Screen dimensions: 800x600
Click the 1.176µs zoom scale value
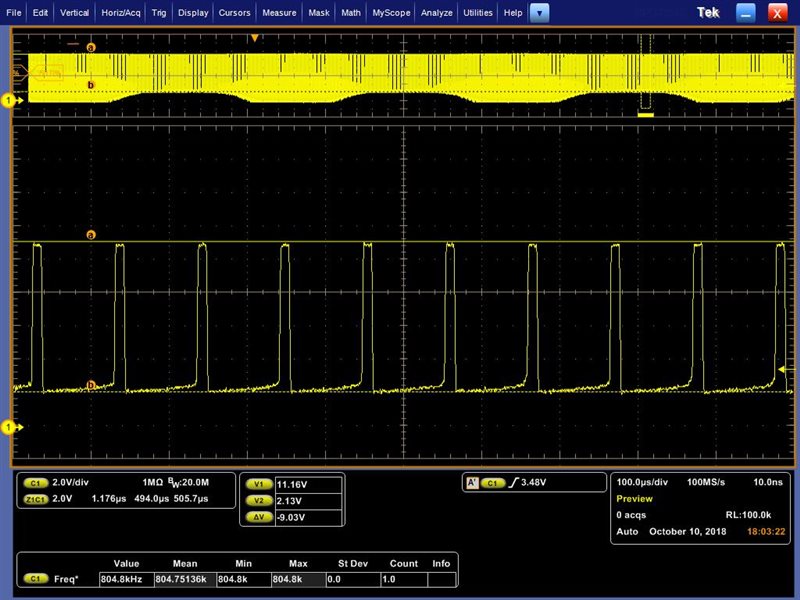pos(109,498)
